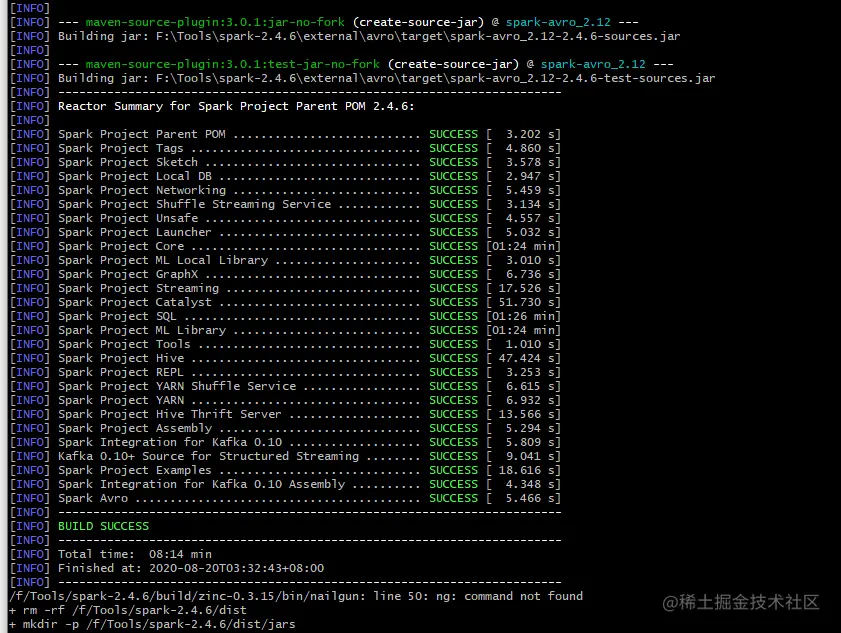Screen dimensions: 841x633
Task: Click the path ending 'spark-avro_2.12-2.4.6-sources.jar'
Action: coord(418,36)
